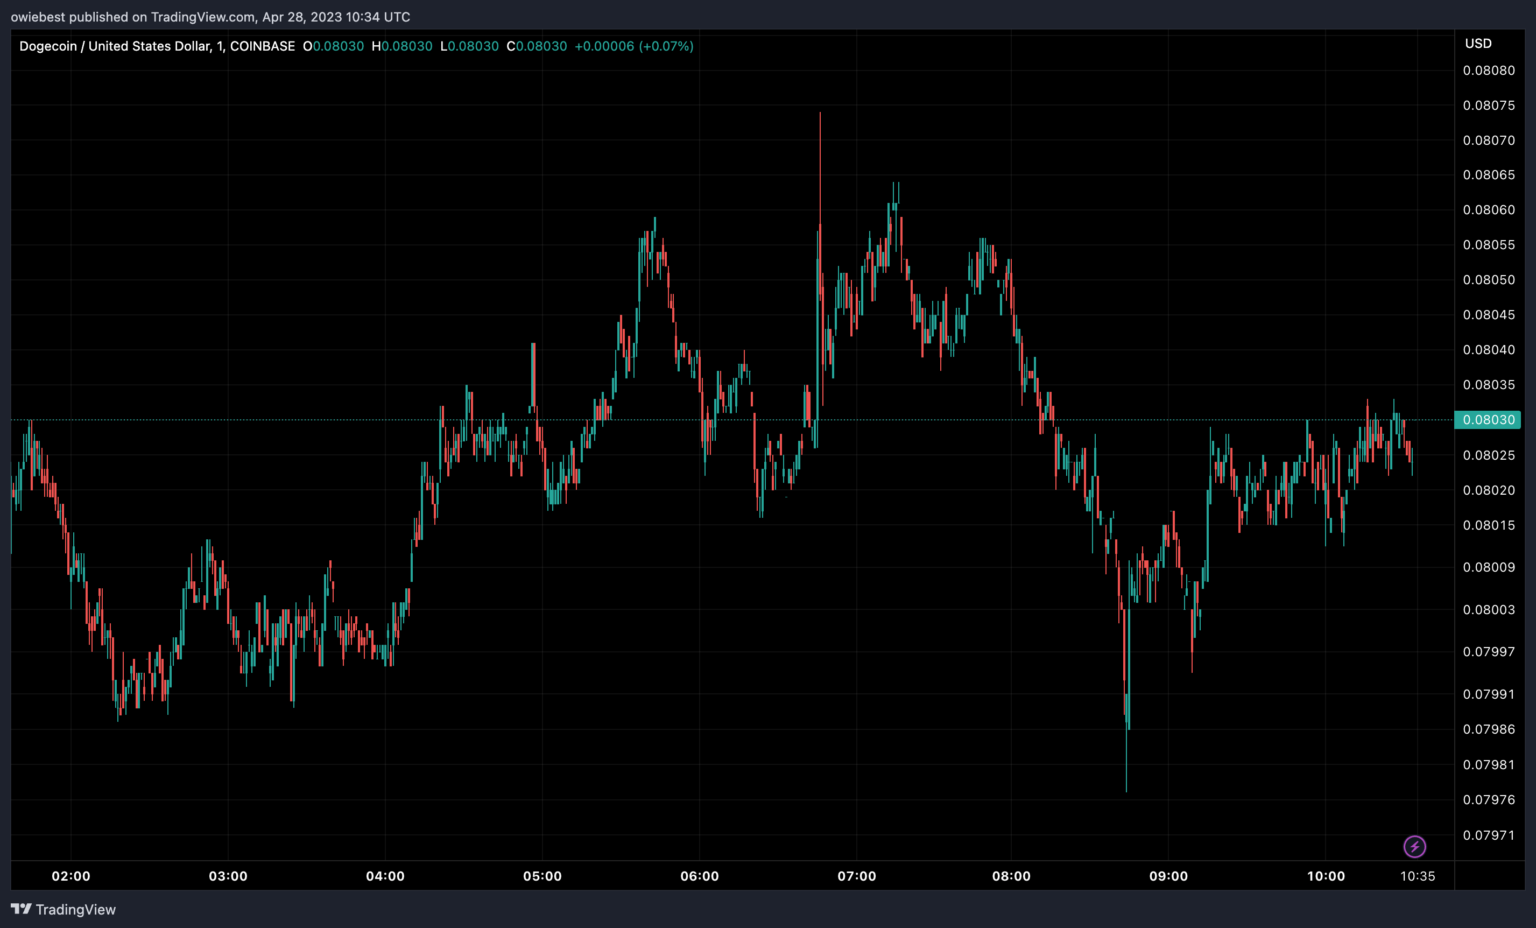Click the 0.07971 bottom price axis label
The height and width of the screenshot is (928, 1536).
point(1489,835)
